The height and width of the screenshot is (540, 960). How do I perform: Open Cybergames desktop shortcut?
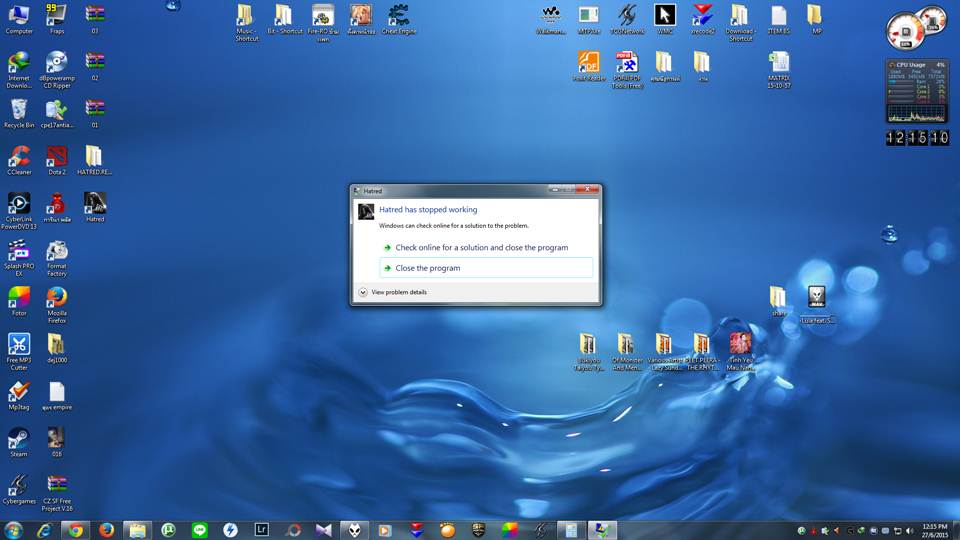coord(19,489)
